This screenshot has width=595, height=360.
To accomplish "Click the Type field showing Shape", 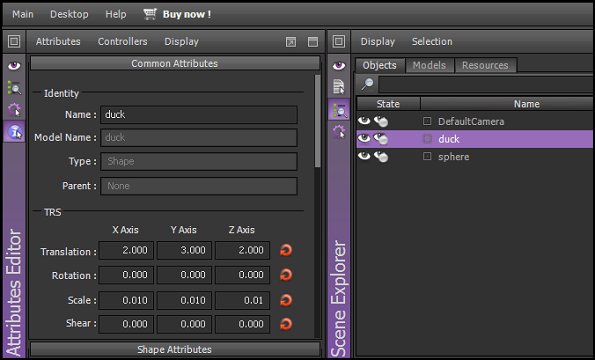I will 199,161.
